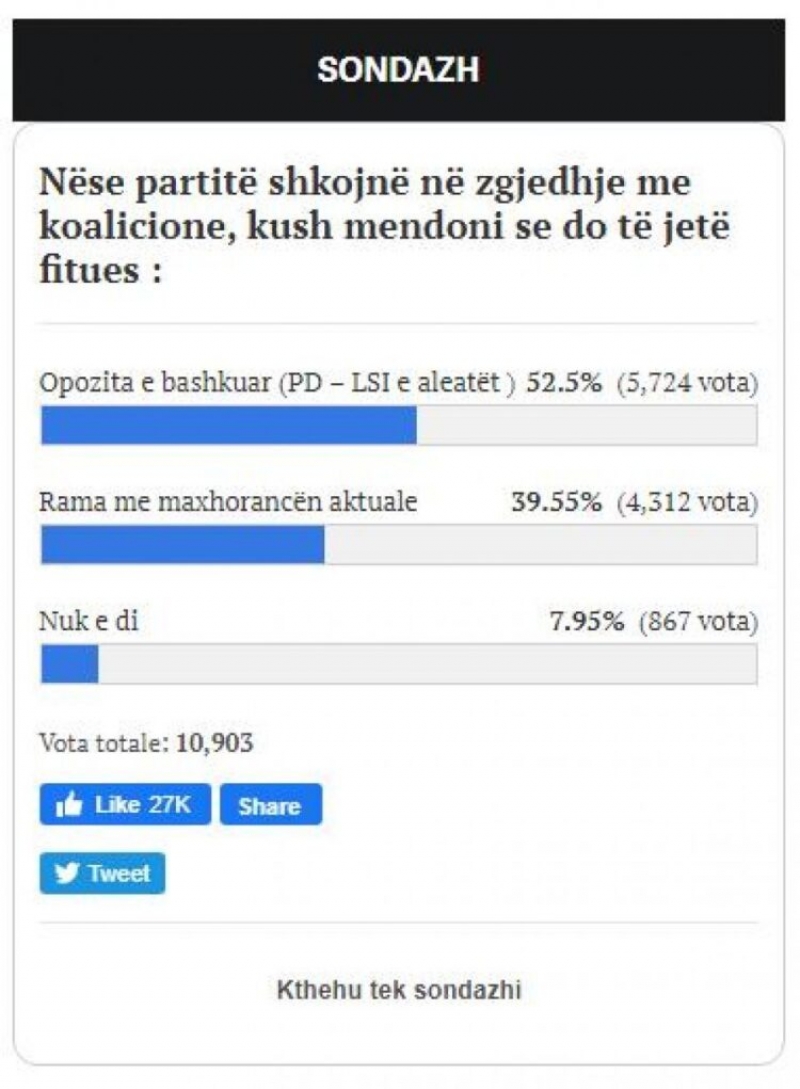Click the poll question heading
The height and width of the screenshot is (1089, 800).
pos(385,226)
